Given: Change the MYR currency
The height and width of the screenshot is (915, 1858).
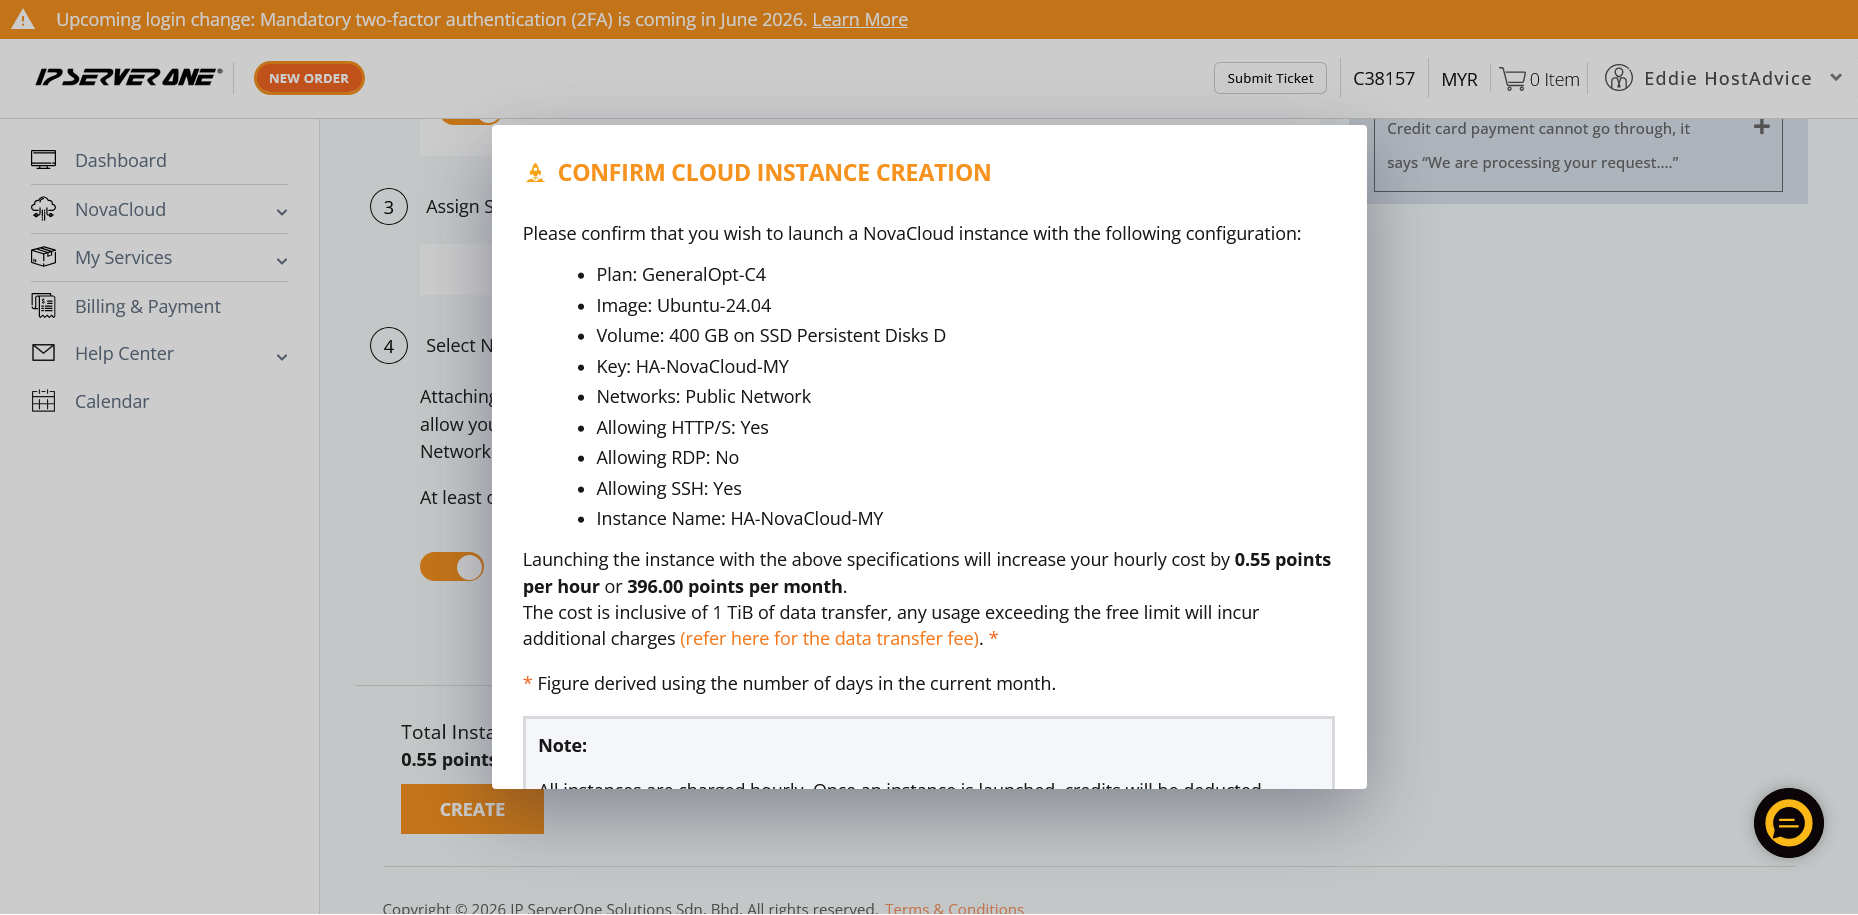Looking at the screenshot, I should (x=1459, y=79).
